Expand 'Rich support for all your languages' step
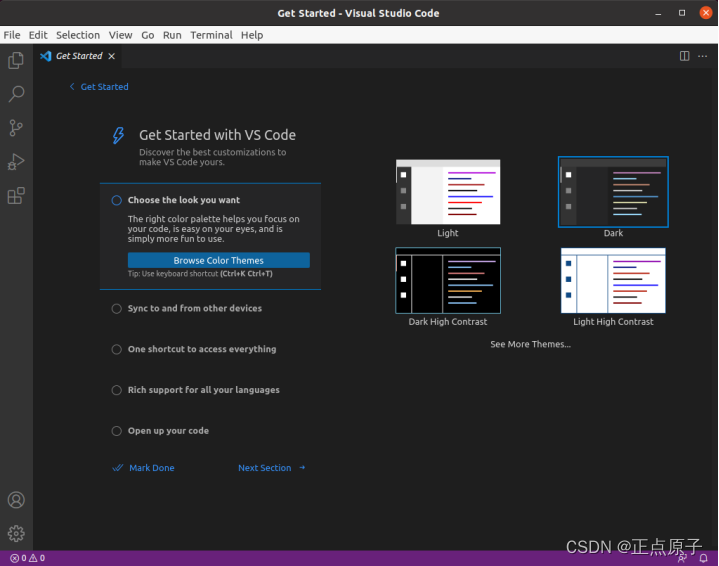This screenshot has width=719, height=566. [x=204, y=390]
